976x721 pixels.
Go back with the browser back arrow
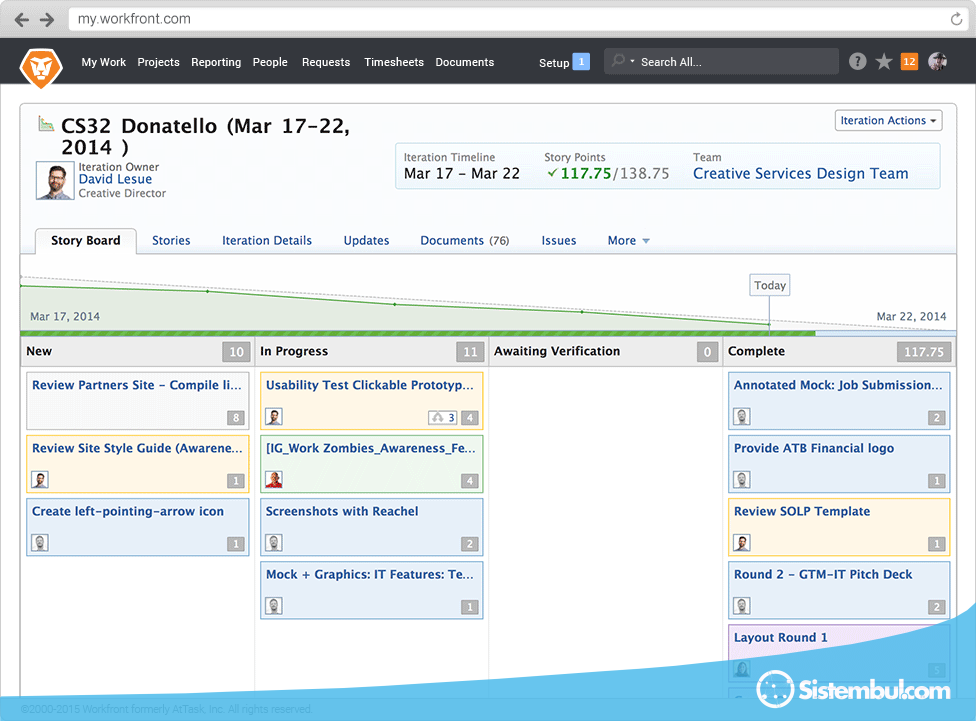click(22, 20)
